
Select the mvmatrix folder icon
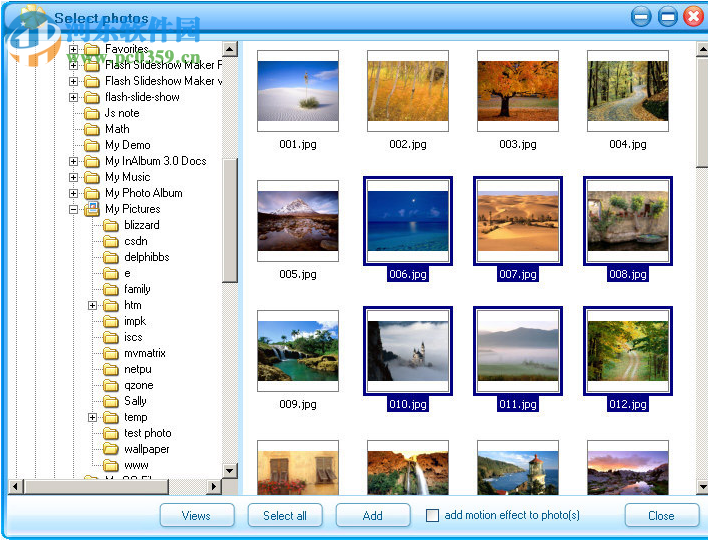pyautogui.click(x=110, y=353)
